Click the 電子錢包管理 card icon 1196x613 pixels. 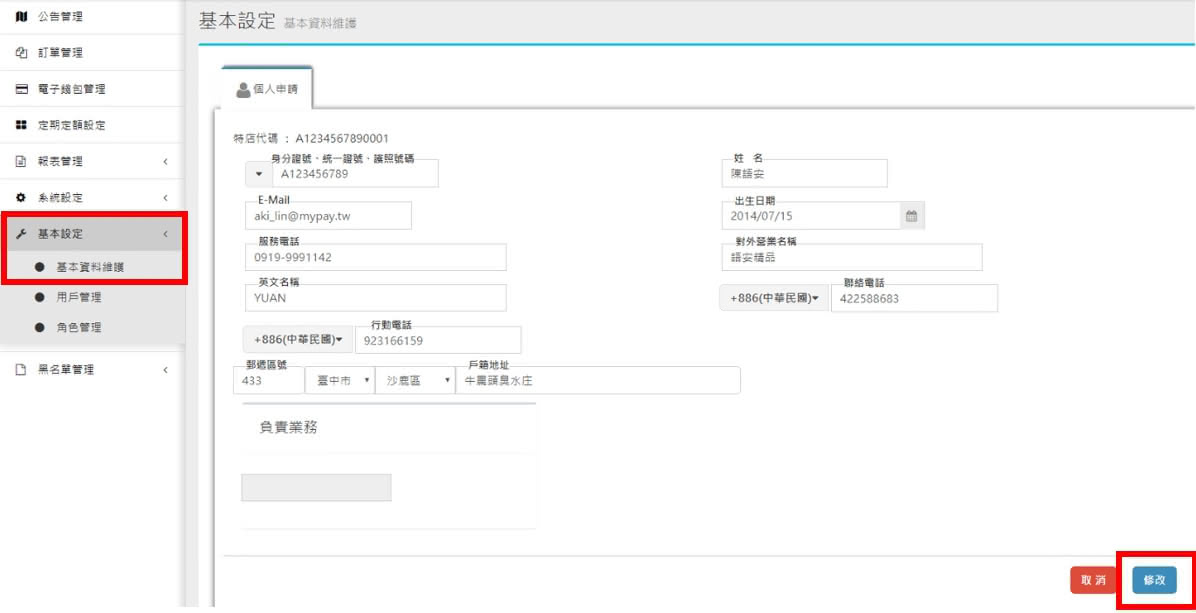[20, 89]
